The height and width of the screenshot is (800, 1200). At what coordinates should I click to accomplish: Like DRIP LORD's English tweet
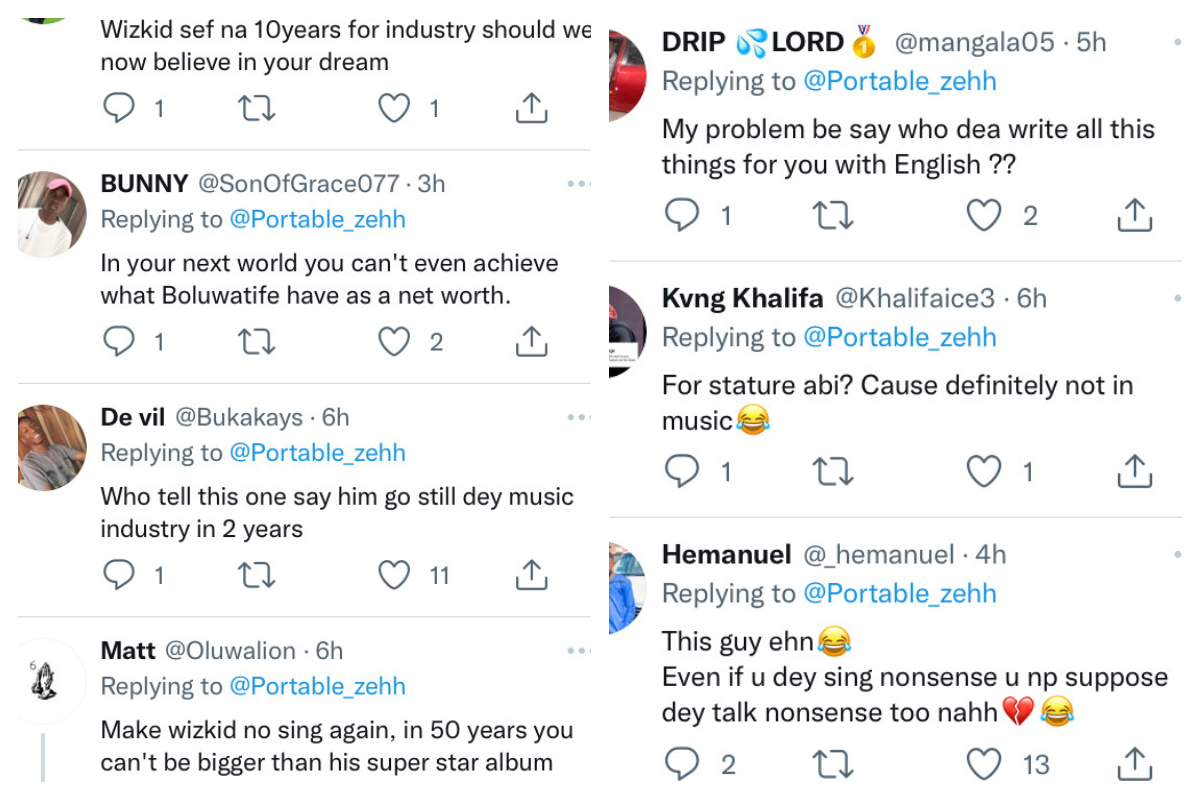coord(984,215)
